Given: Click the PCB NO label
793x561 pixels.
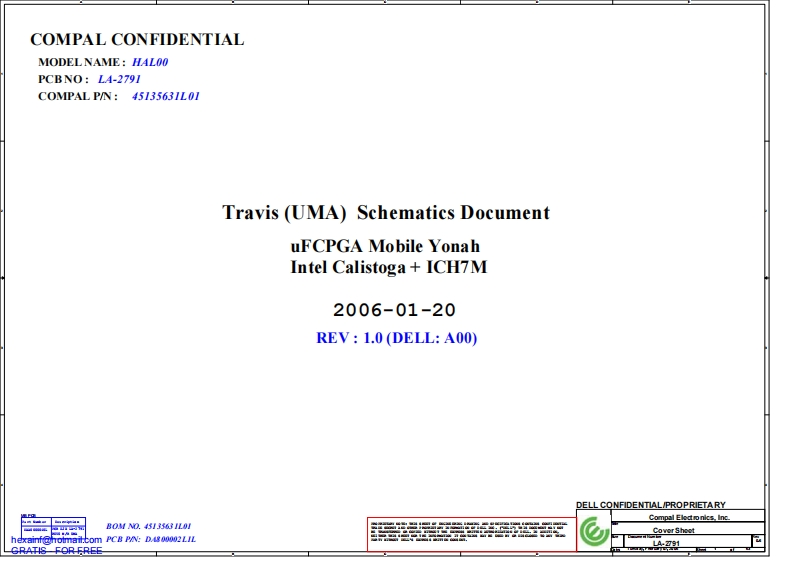Looking at the screenshot, I should pos(63,79).
